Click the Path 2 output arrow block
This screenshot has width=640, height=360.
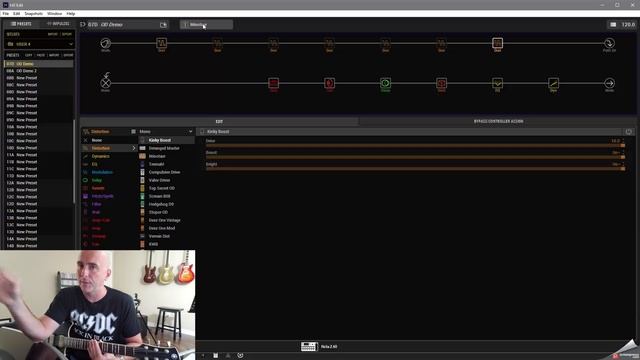609,83
